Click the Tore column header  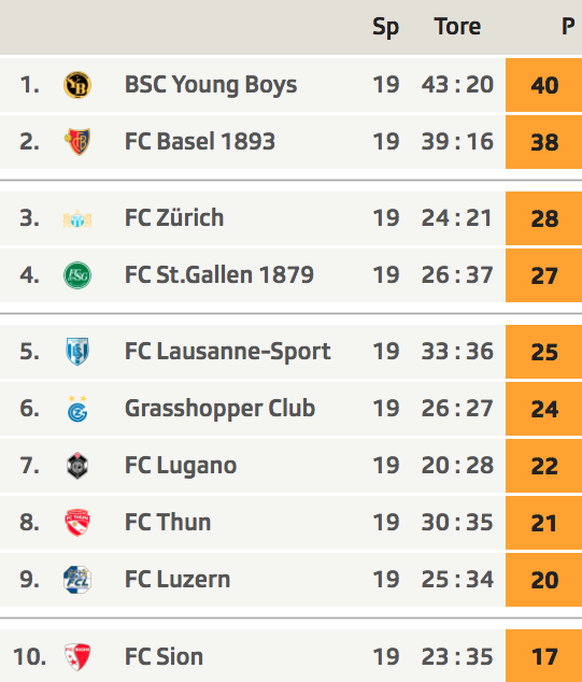(458, 27)
